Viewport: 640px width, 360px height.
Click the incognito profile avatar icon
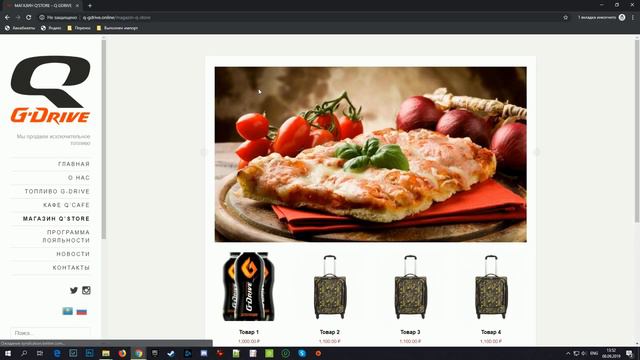click(x=622, y=17)
